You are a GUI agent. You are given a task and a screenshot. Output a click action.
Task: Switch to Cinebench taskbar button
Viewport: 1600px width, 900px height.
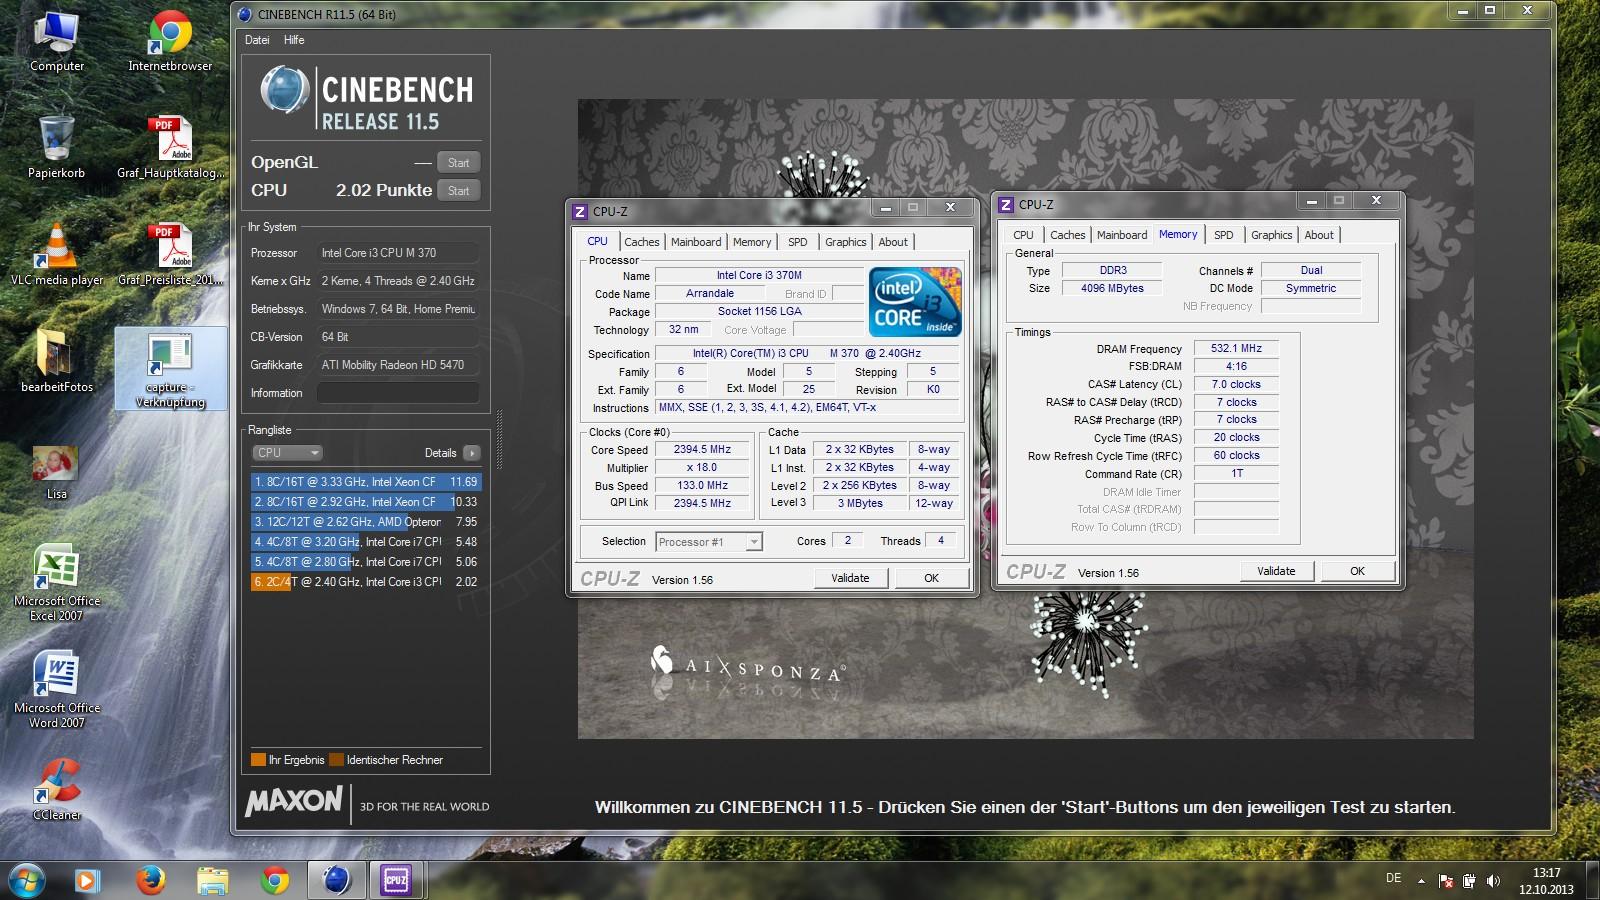(x=337, y=880)
